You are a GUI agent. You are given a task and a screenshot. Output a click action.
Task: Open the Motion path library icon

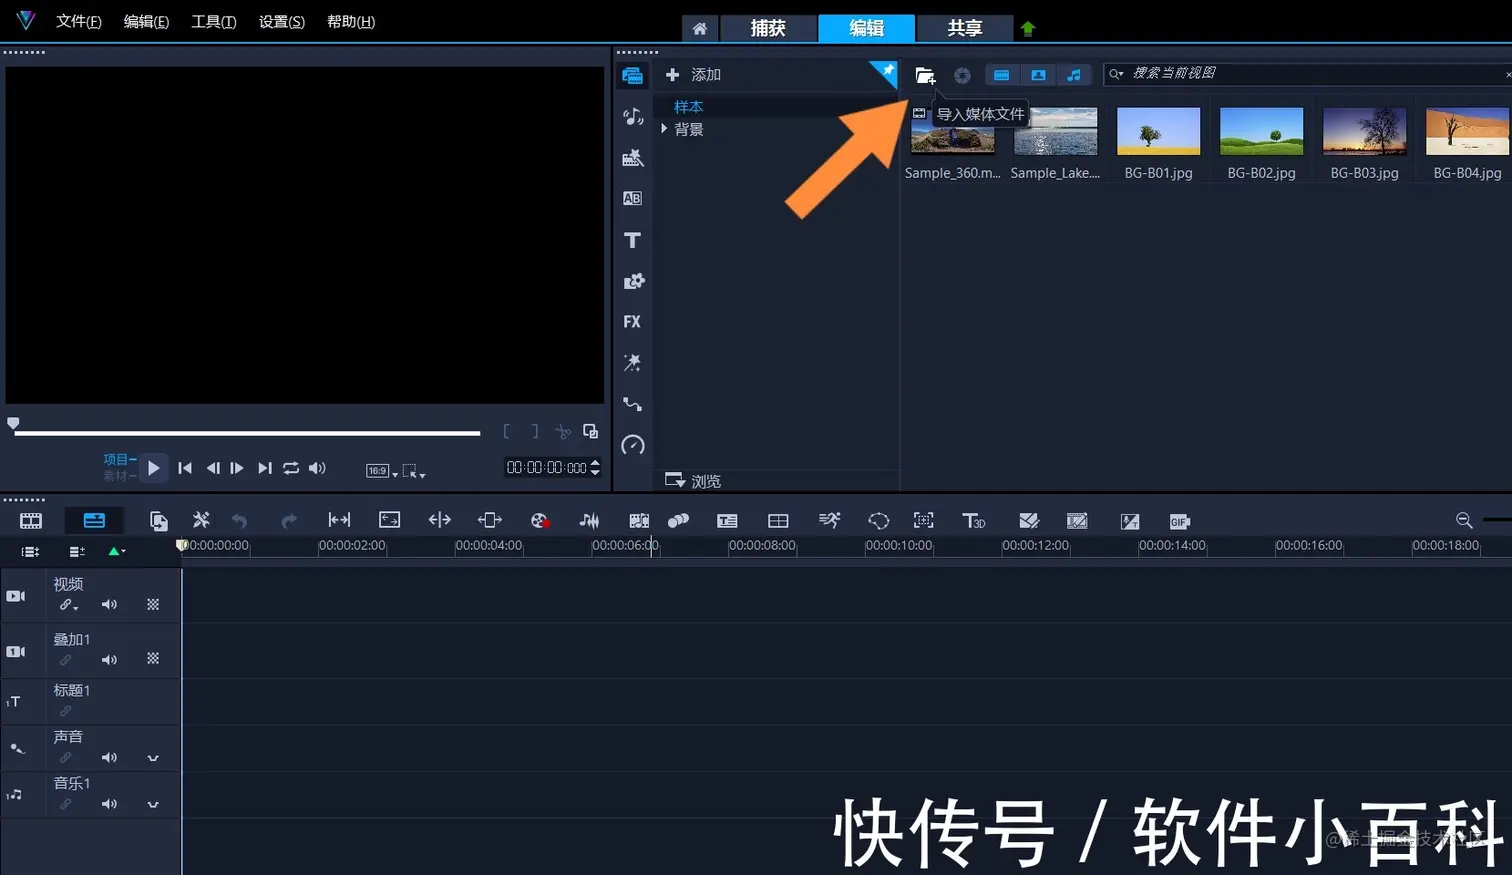coord(632,404)
